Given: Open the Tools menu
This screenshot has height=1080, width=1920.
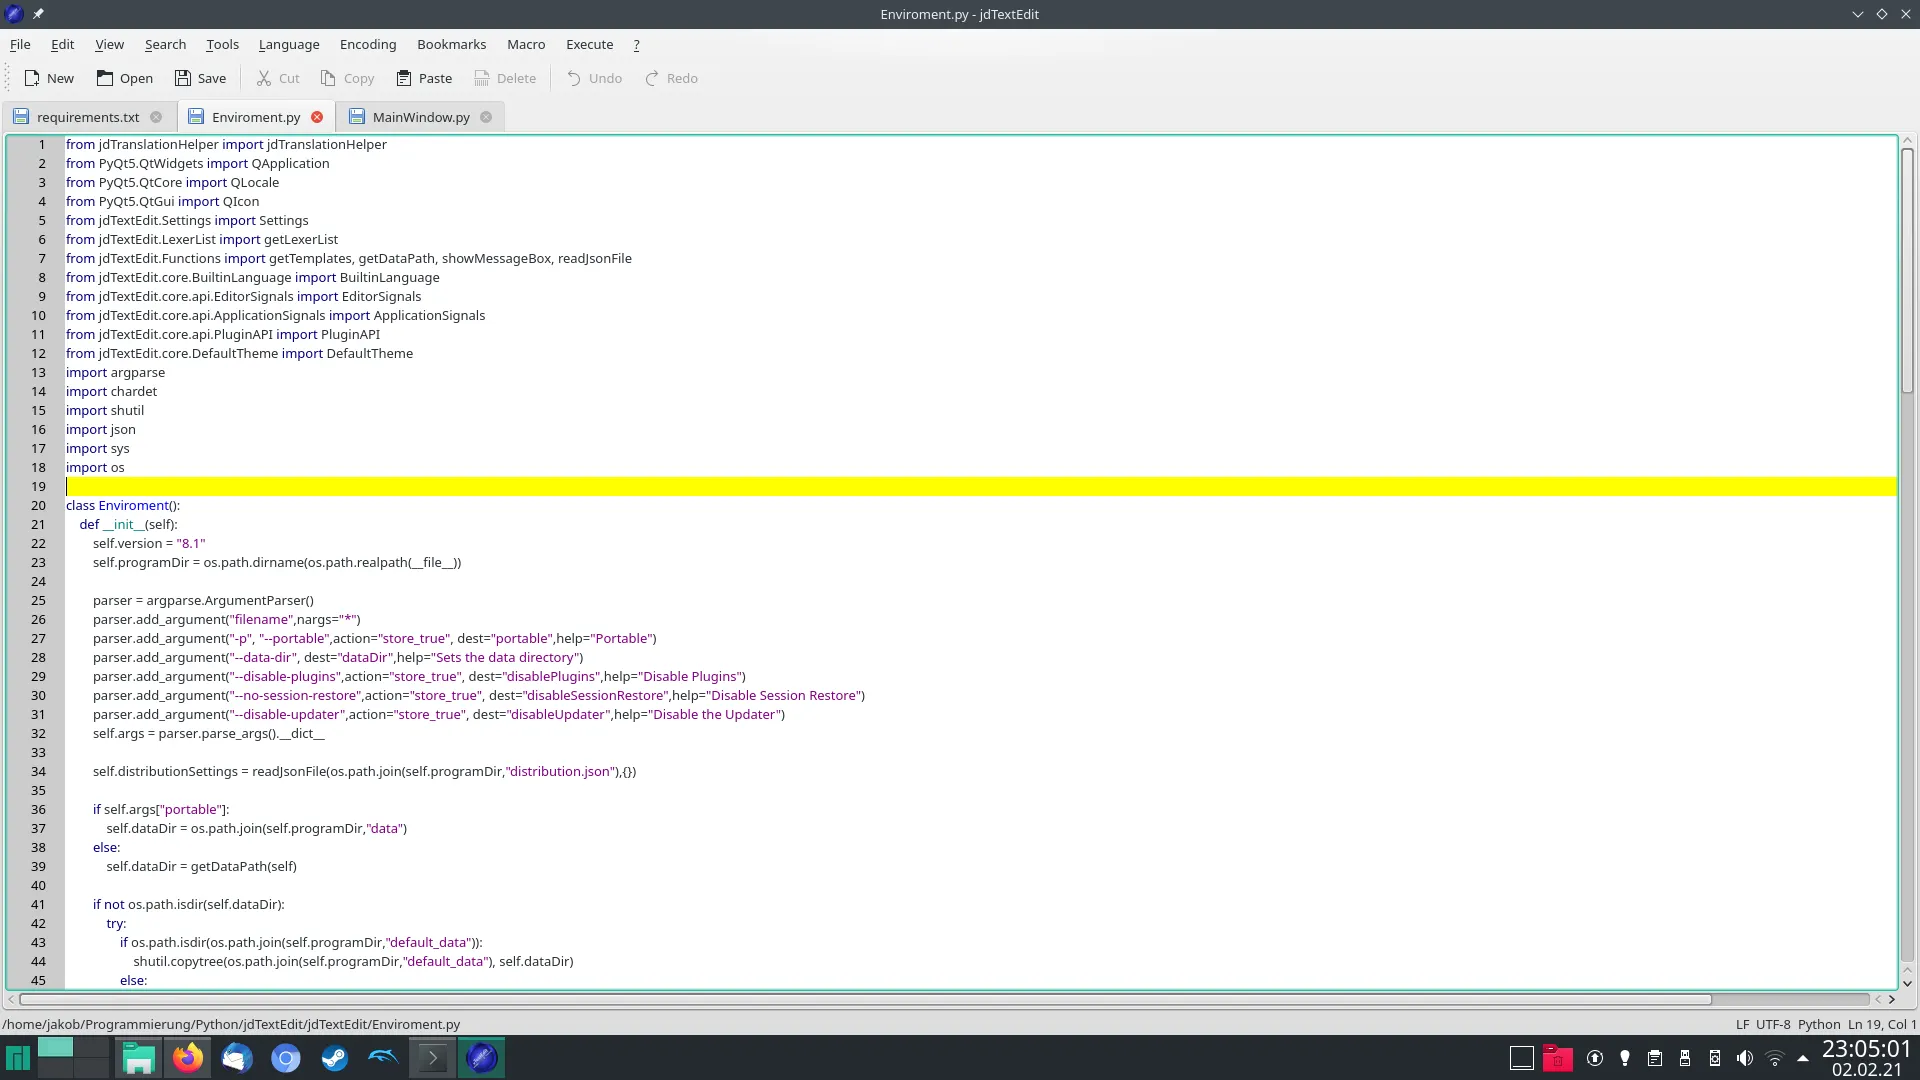Looking at the screenshot, I should [x=222, y=44].
